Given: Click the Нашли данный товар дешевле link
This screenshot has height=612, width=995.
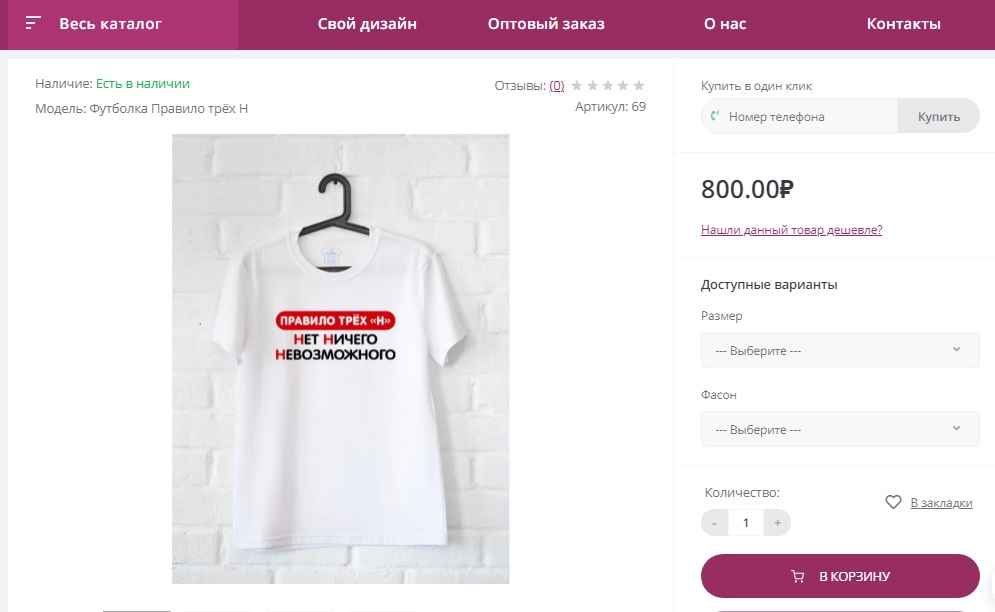Looking at the screenshot, I should pos(791,230).
